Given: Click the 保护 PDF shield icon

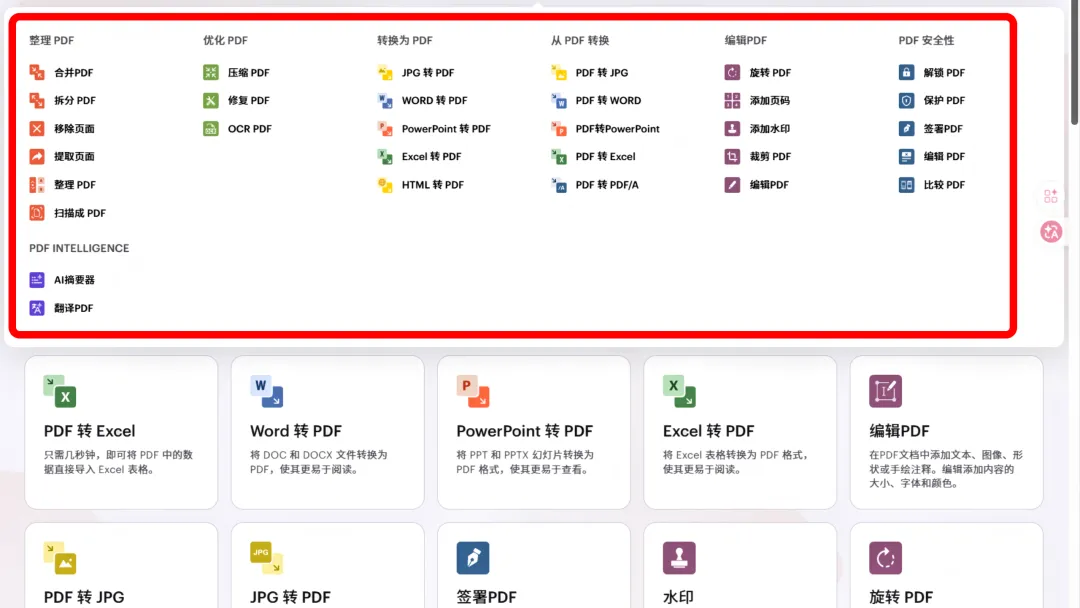Looking at the screenshot, I should point(906,101).
